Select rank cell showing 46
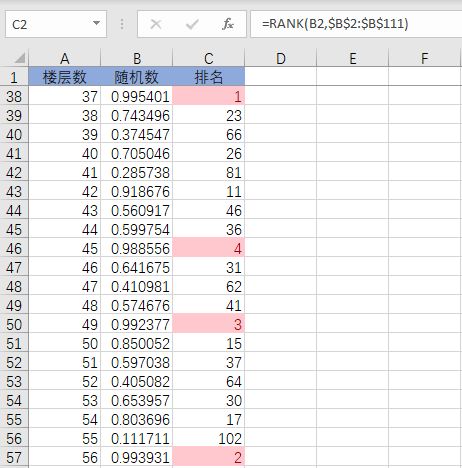 pyautogui.click(x=209, y=210)
